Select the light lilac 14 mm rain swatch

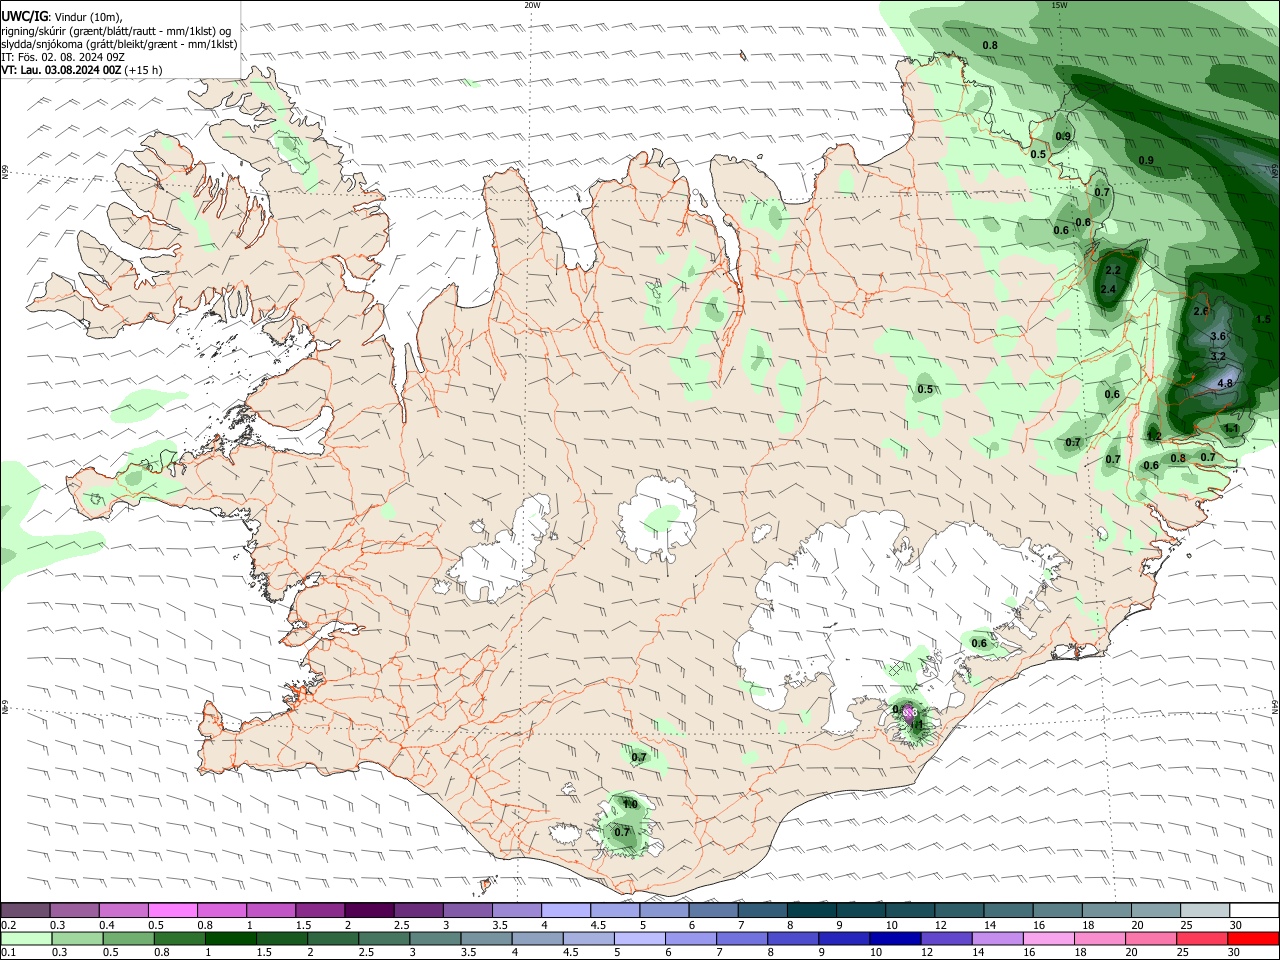[x=996, y=938]
